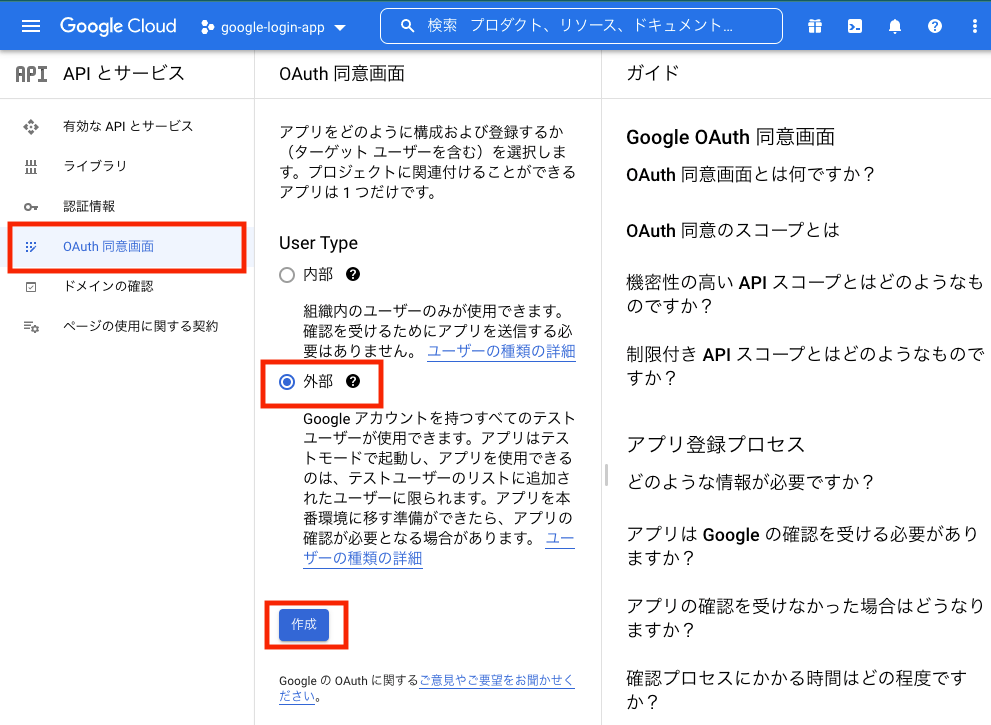This screenshot has height=725, width=991.
Task: Select the 外部 user type radio button
Action: pos(287,382)
